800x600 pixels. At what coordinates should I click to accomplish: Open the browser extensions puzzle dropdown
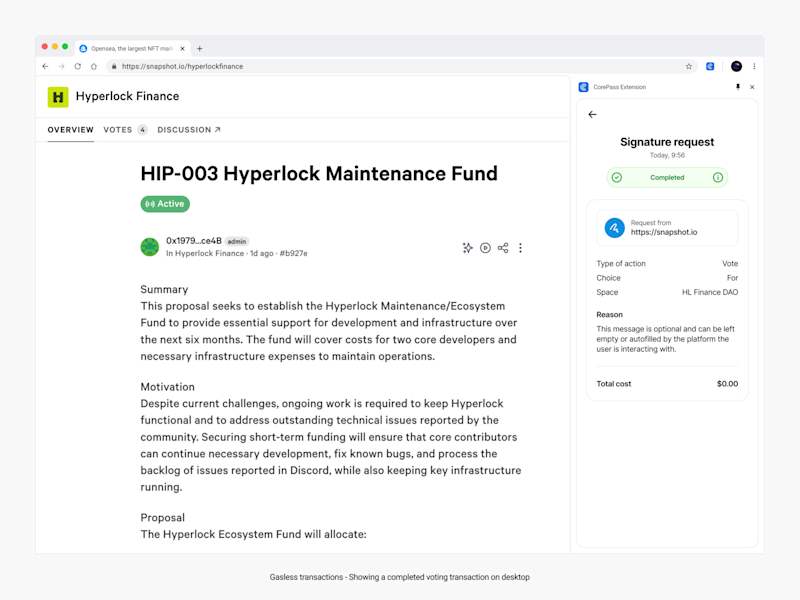pos(709,66)
